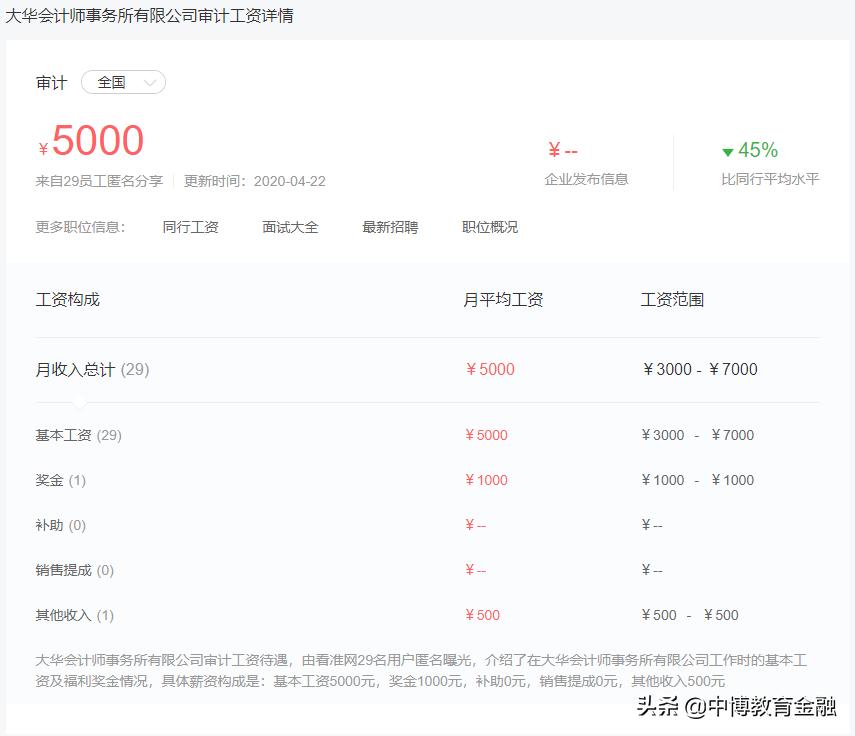Select the 同行工资 link
This screenshot has width=855, height=736.
[191, 227]
